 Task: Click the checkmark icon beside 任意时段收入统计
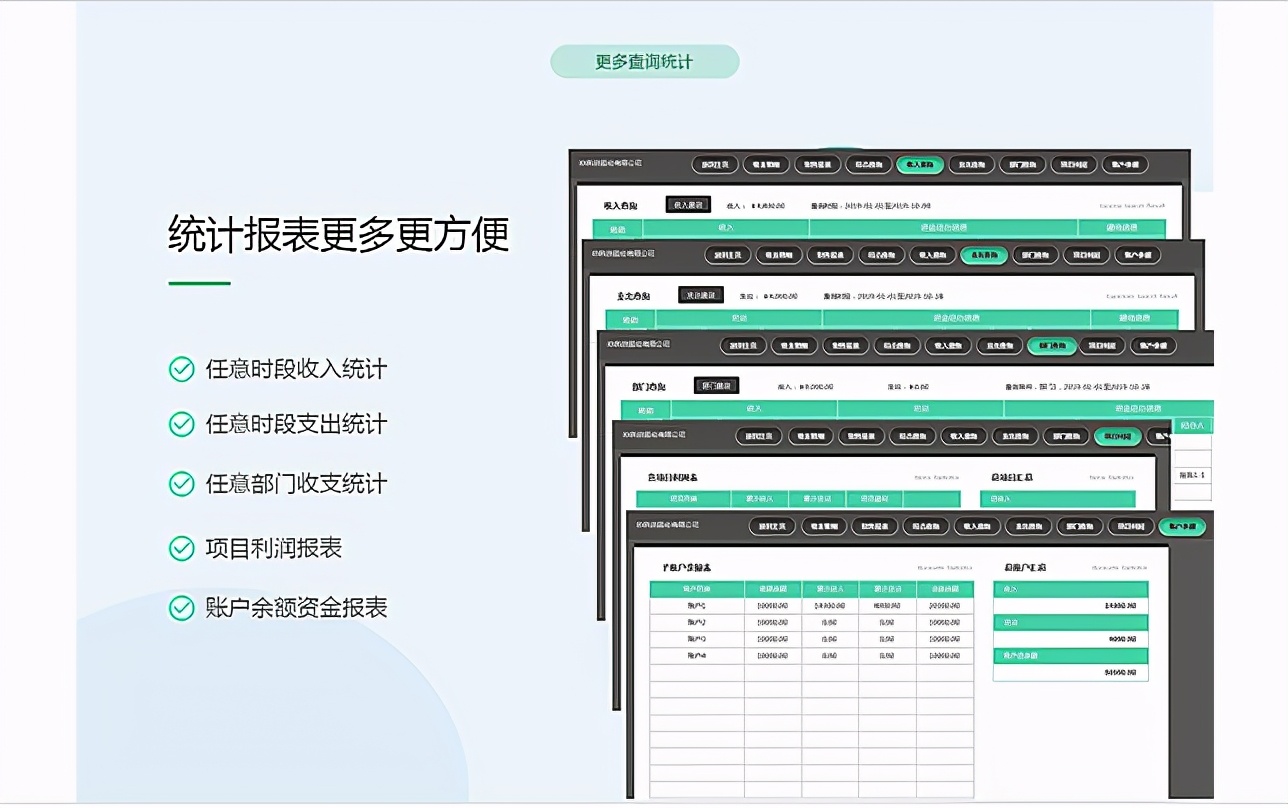click(181, 369)
